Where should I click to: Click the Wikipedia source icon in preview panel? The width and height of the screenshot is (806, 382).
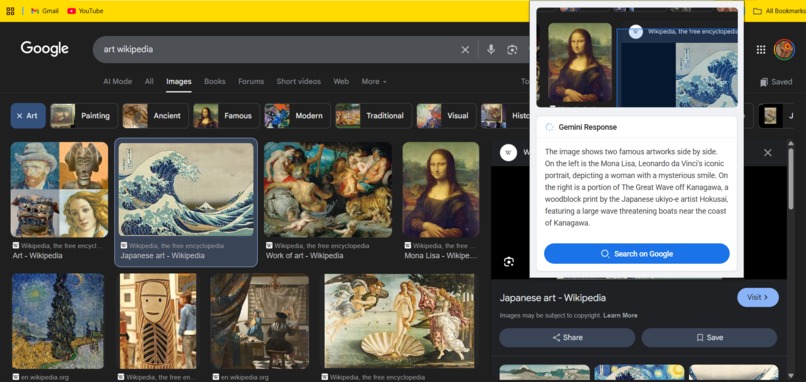[508, 153]
